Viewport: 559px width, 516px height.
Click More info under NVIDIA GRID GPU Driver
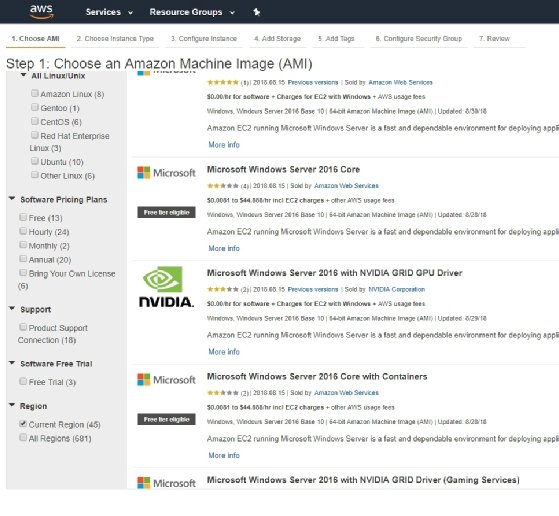224,352
